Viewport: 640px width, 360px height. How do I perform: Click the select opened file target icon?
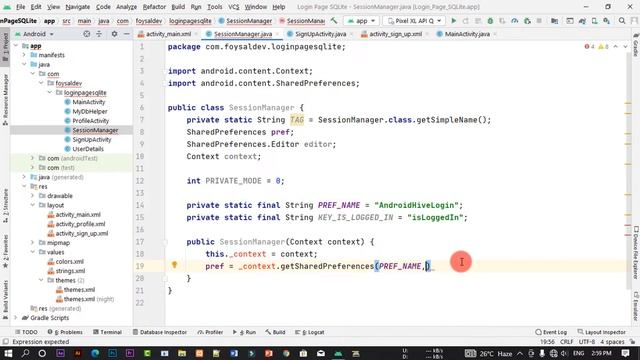click(x=87, y=34)
